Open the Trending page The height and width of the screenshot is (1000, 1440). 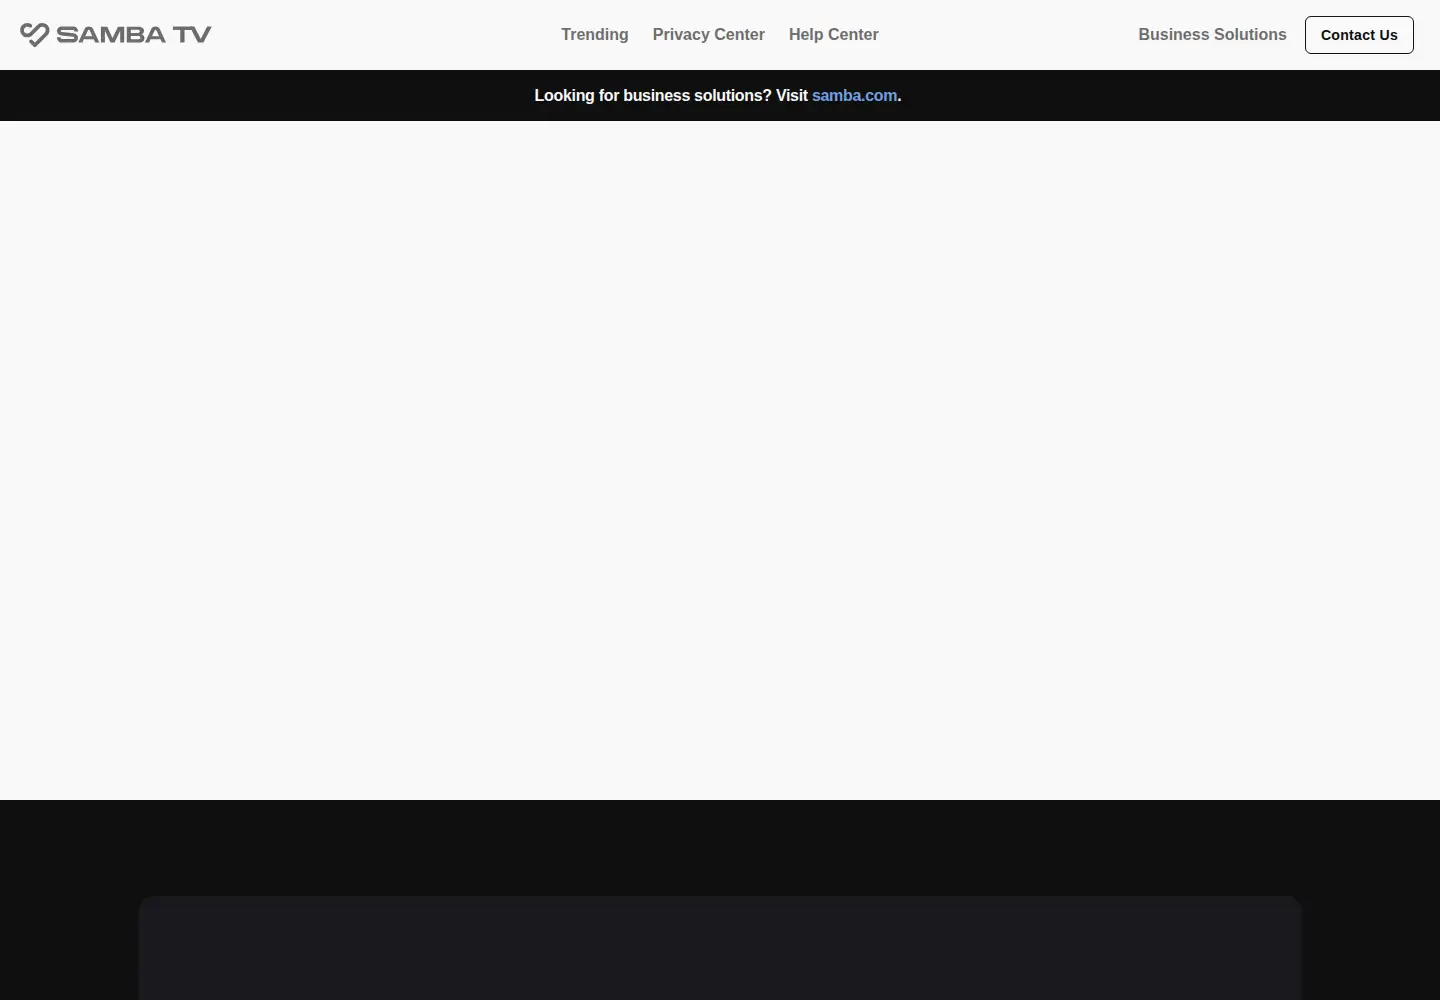click(x=595, y=34)
